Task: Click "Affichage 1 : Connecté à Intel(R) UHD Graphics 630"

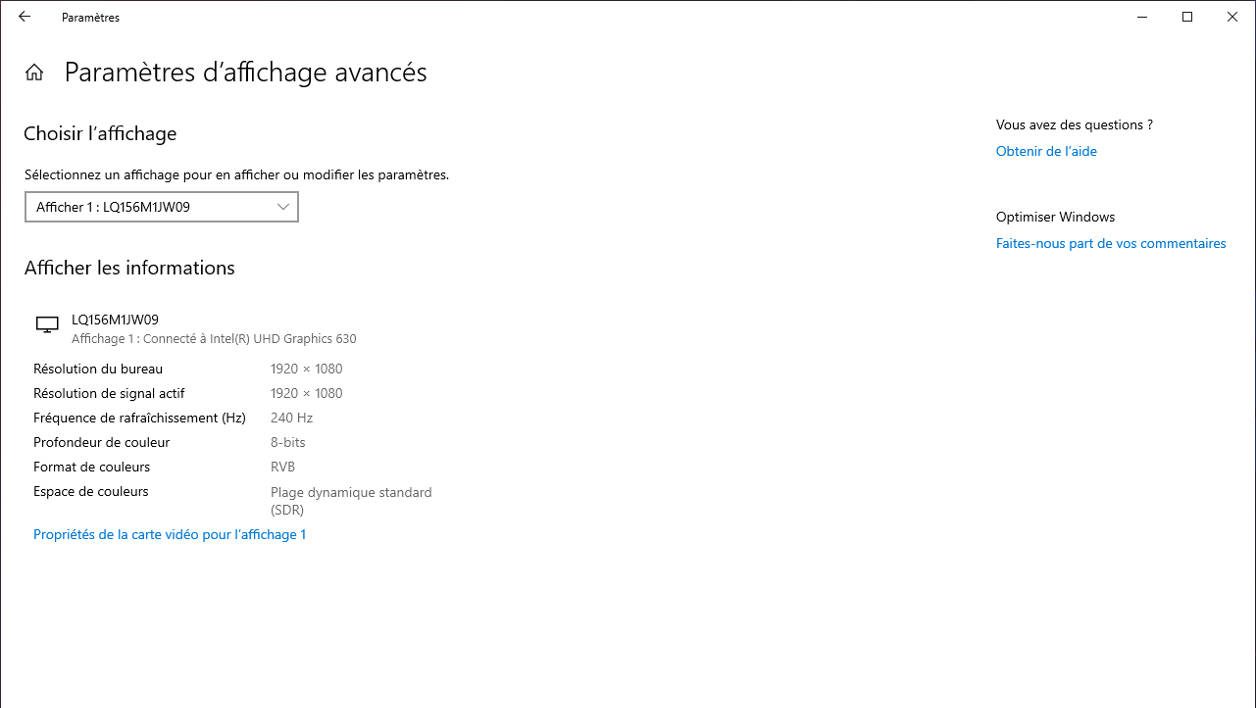Action: point(213,339)
